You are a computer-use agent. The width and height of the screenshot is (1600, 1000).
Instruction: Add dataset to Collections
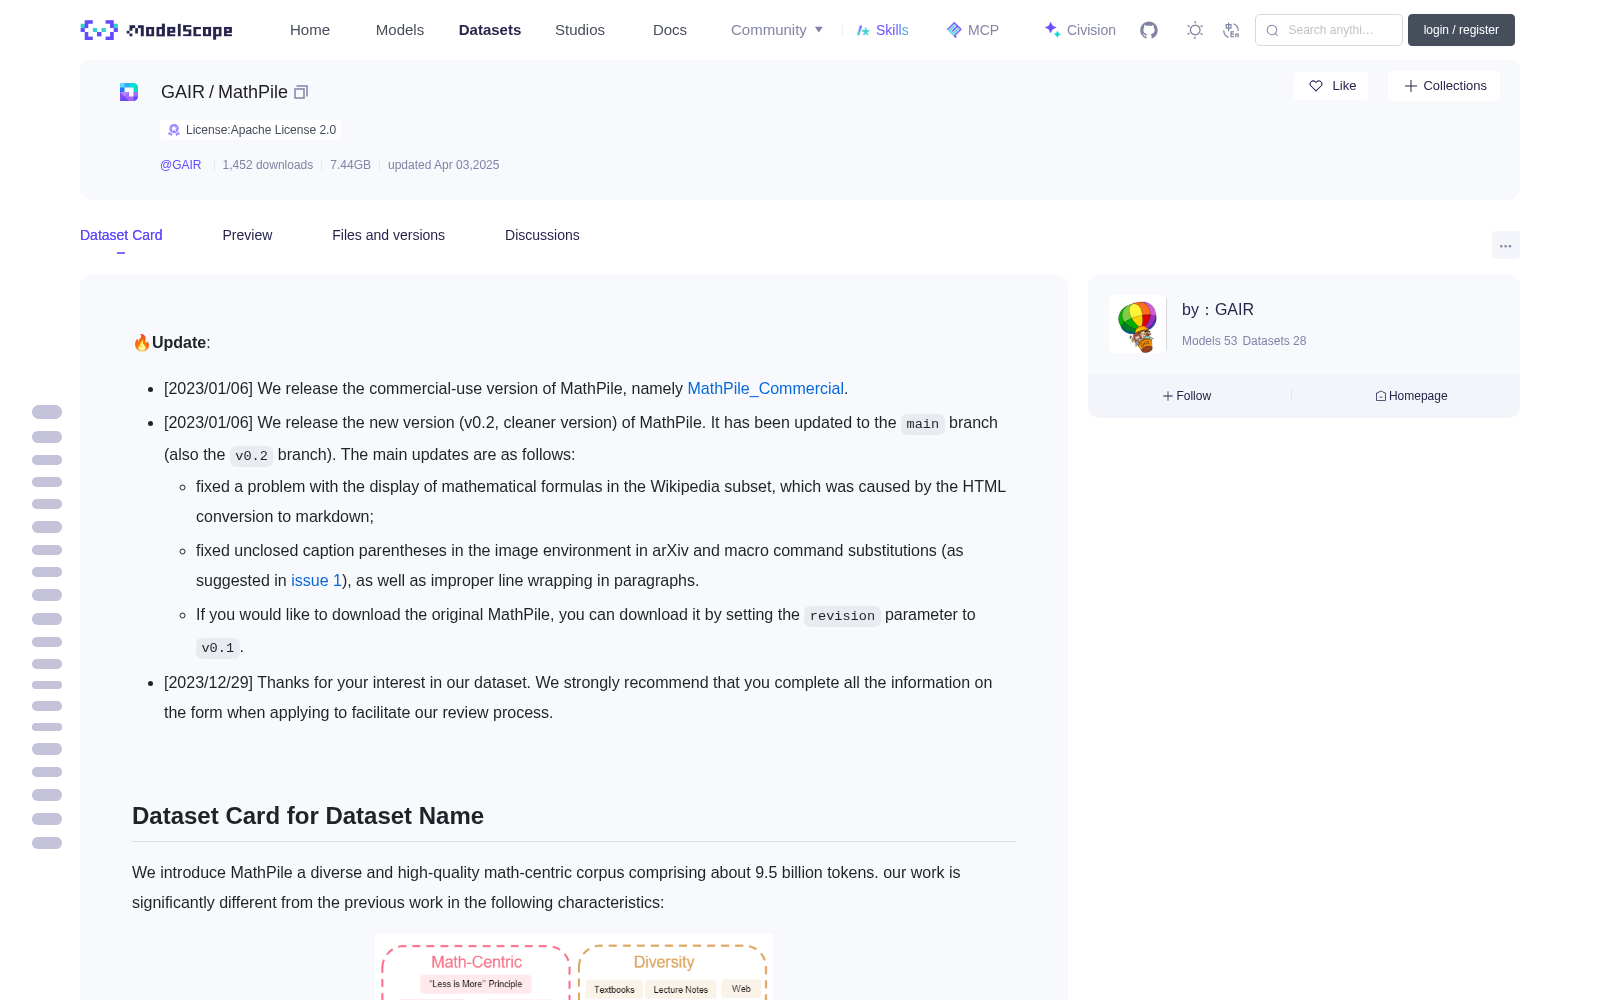pyautogui.click(x=1444, y=86)
